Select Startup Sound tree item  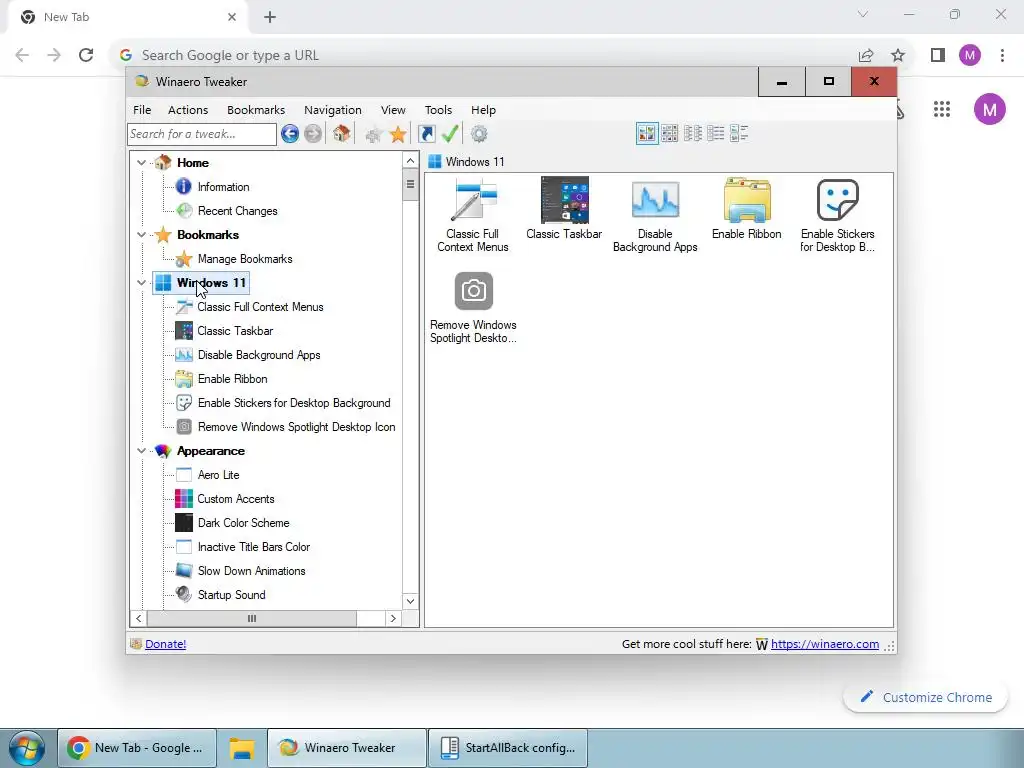[x=231, y=595]
